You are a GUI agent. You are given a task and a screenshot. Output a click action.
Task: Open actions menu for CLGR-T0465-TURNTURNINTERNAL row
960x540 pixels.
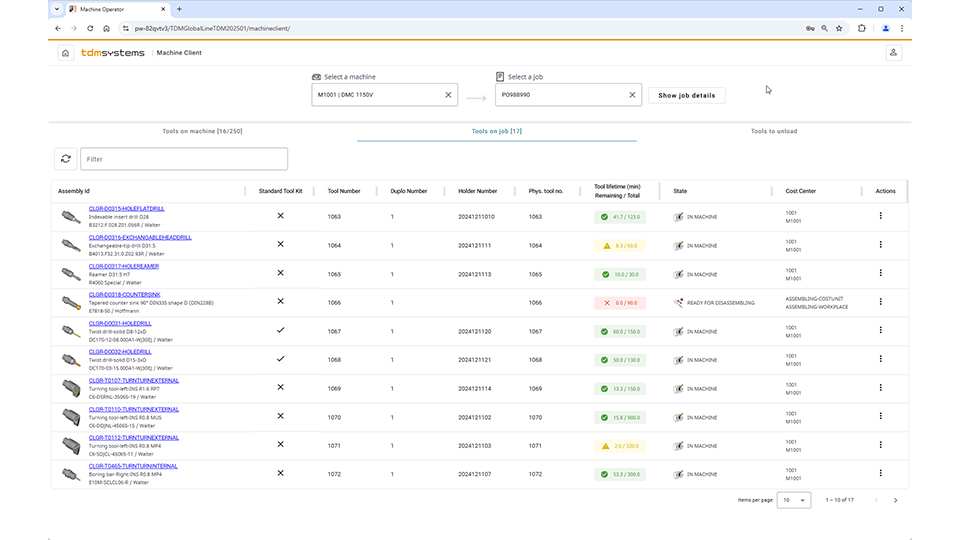click(880, 473)
